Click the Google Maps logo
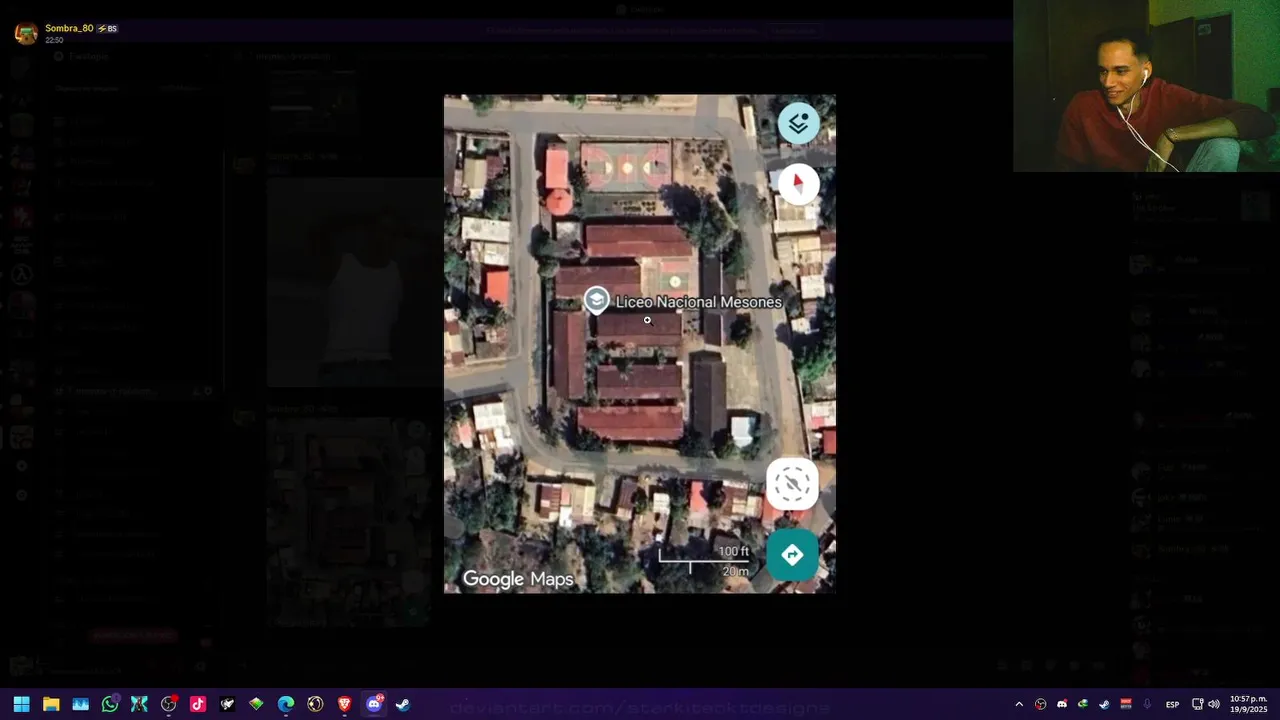 (518, 579)
